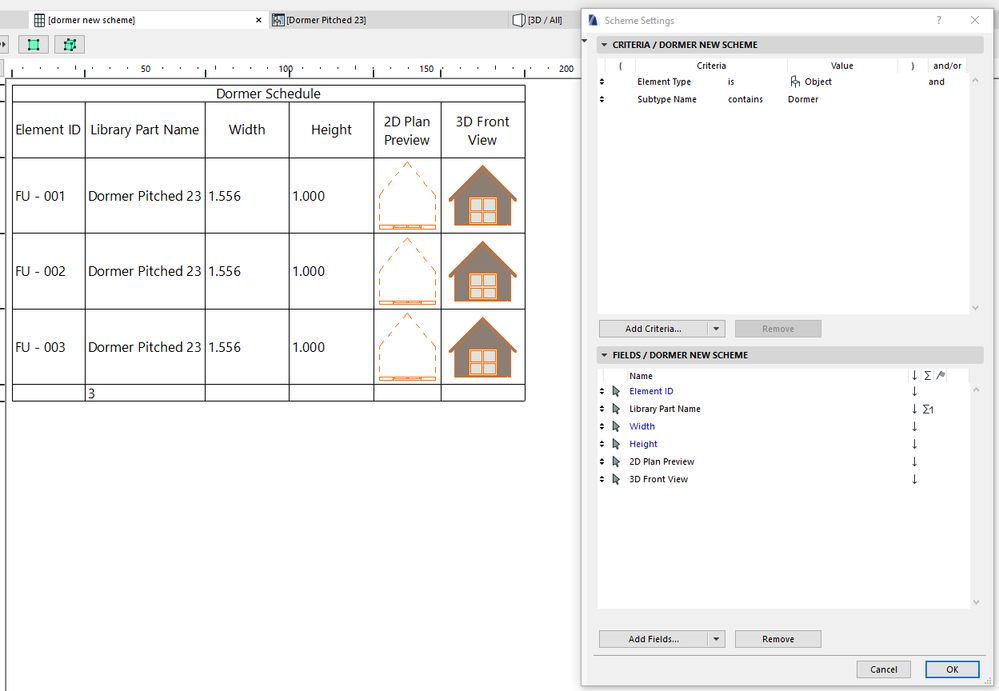Click scroll down arrow of Fields list
The height and width of the screenshot is (691, 999).
[975, 602]
